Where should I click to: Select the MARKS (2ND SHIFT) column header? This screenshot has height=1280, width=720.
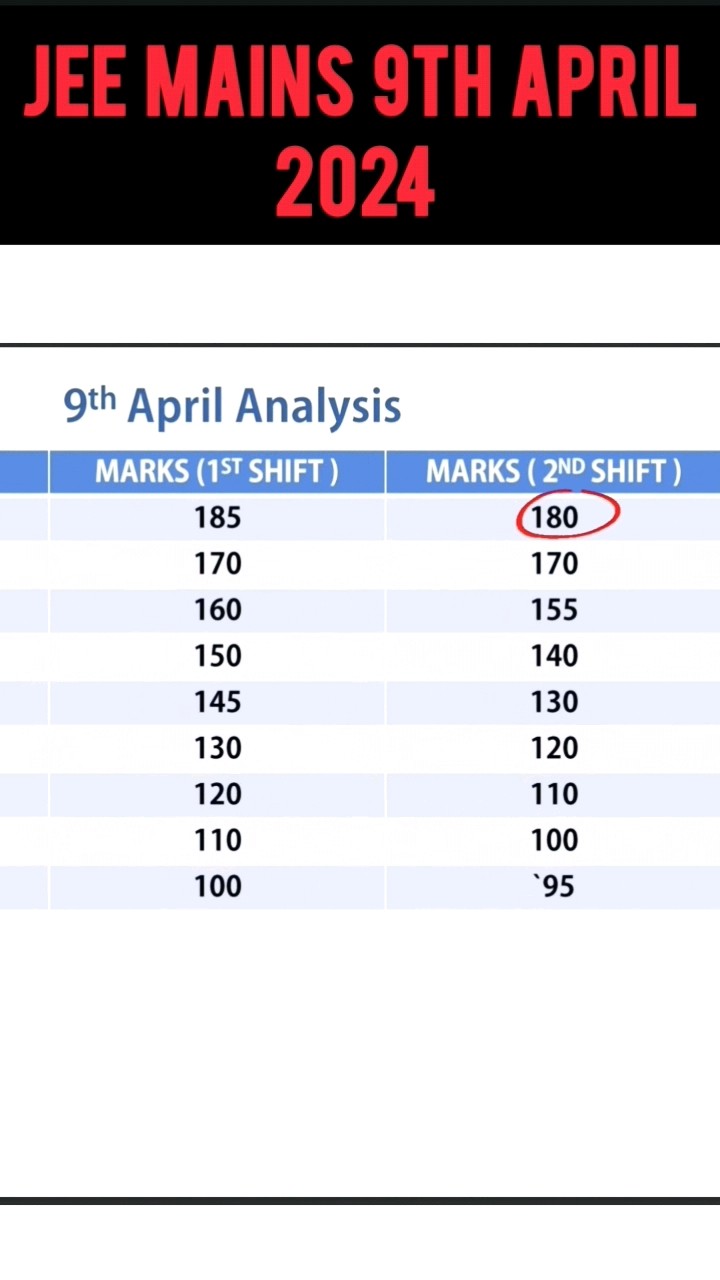pyautogui.click(x=554, y=472)
